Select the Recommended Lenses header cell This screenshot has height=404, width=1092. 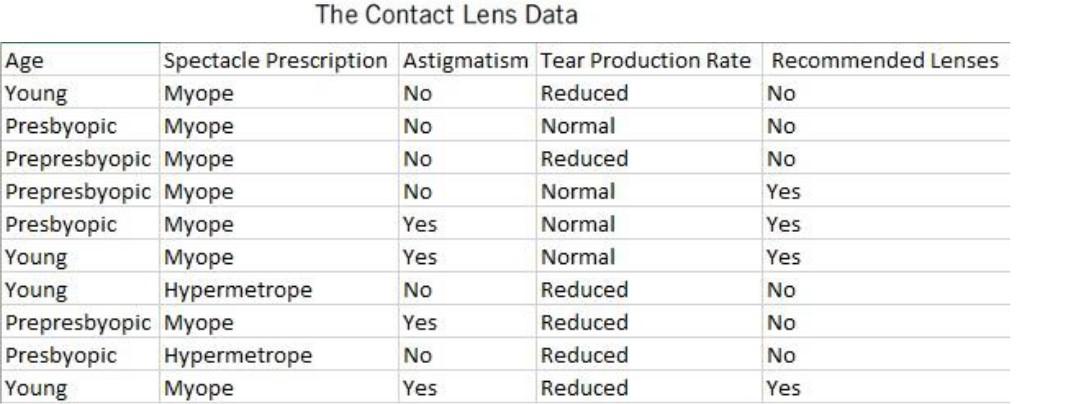[886, 61]
